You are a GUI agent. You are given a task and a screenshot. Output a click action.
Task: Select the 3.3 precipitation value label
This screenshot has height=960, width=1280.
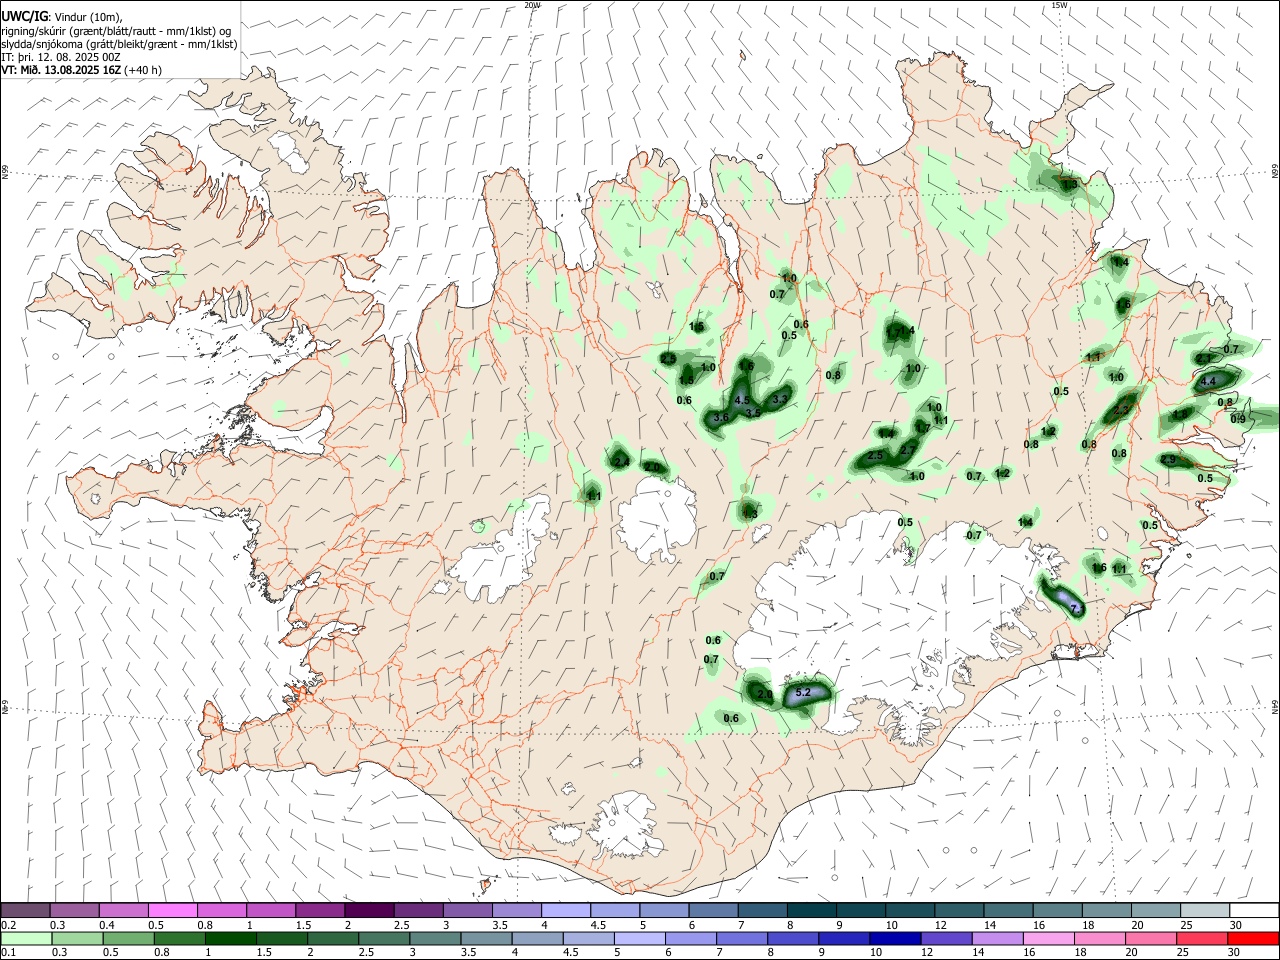[781, 399]
